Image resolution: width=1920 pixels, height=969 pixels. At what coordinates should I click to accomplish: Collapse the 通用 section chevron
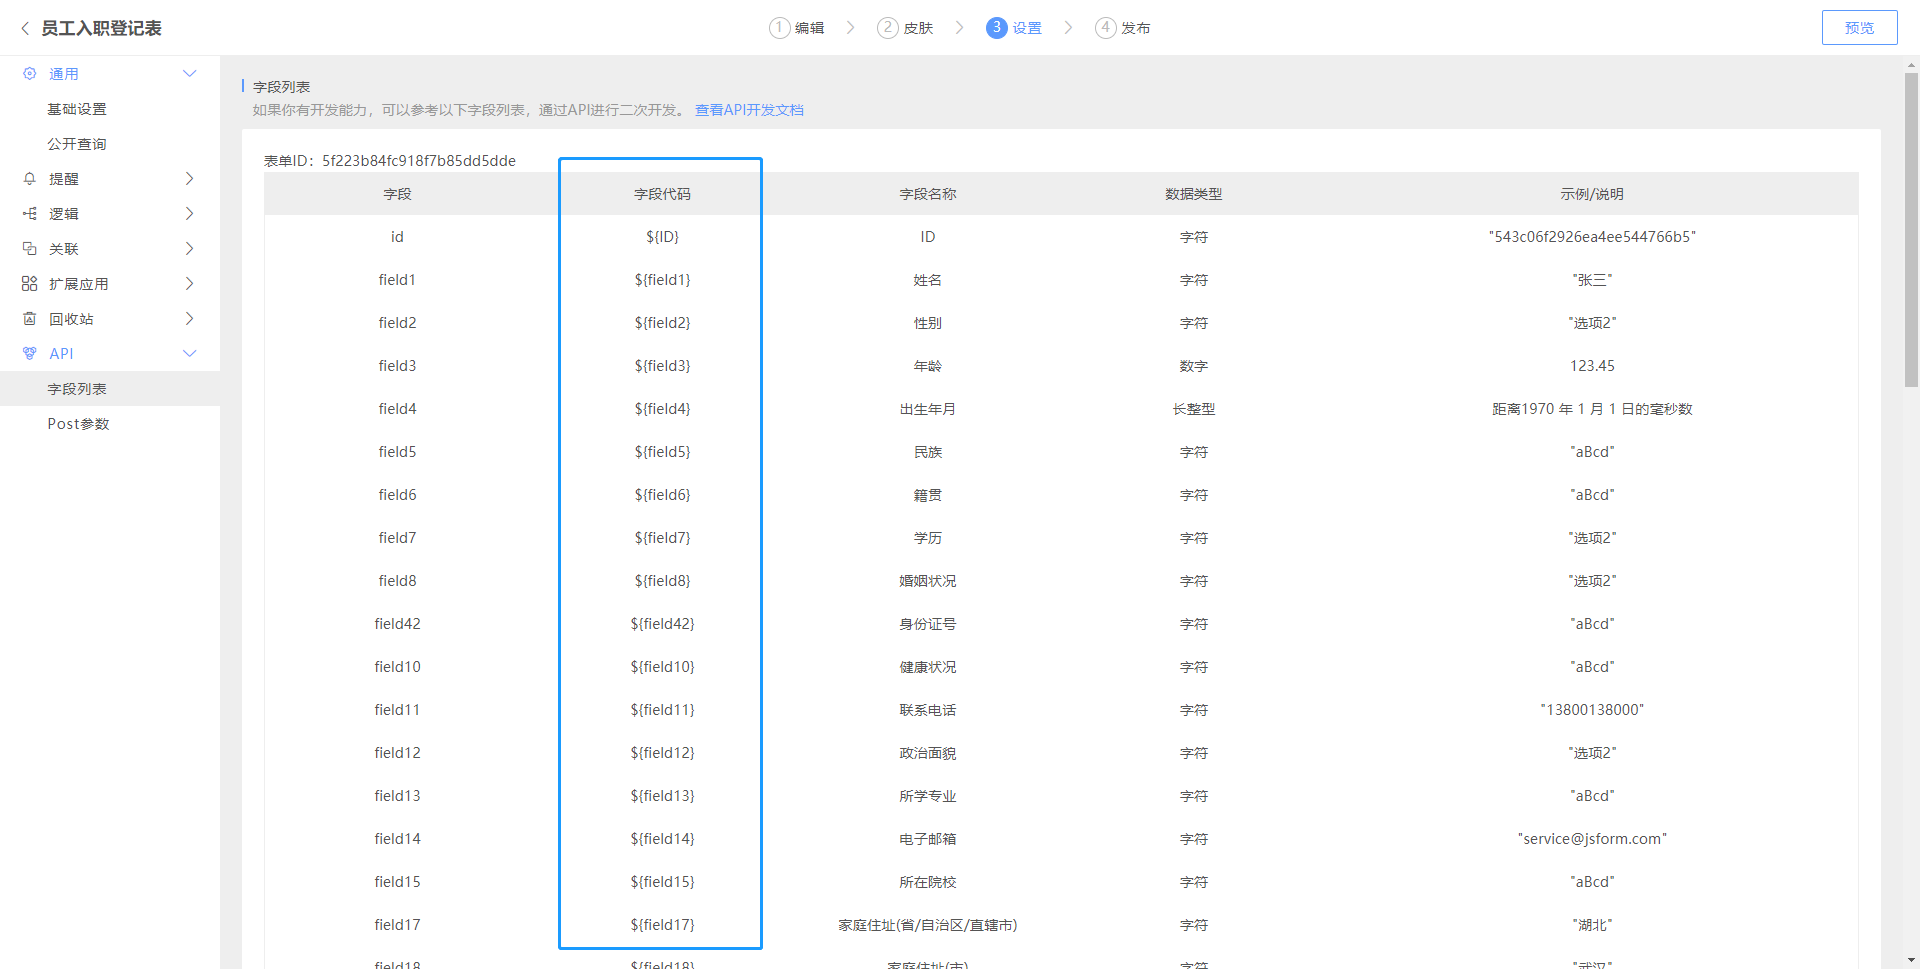coord(189,74)
